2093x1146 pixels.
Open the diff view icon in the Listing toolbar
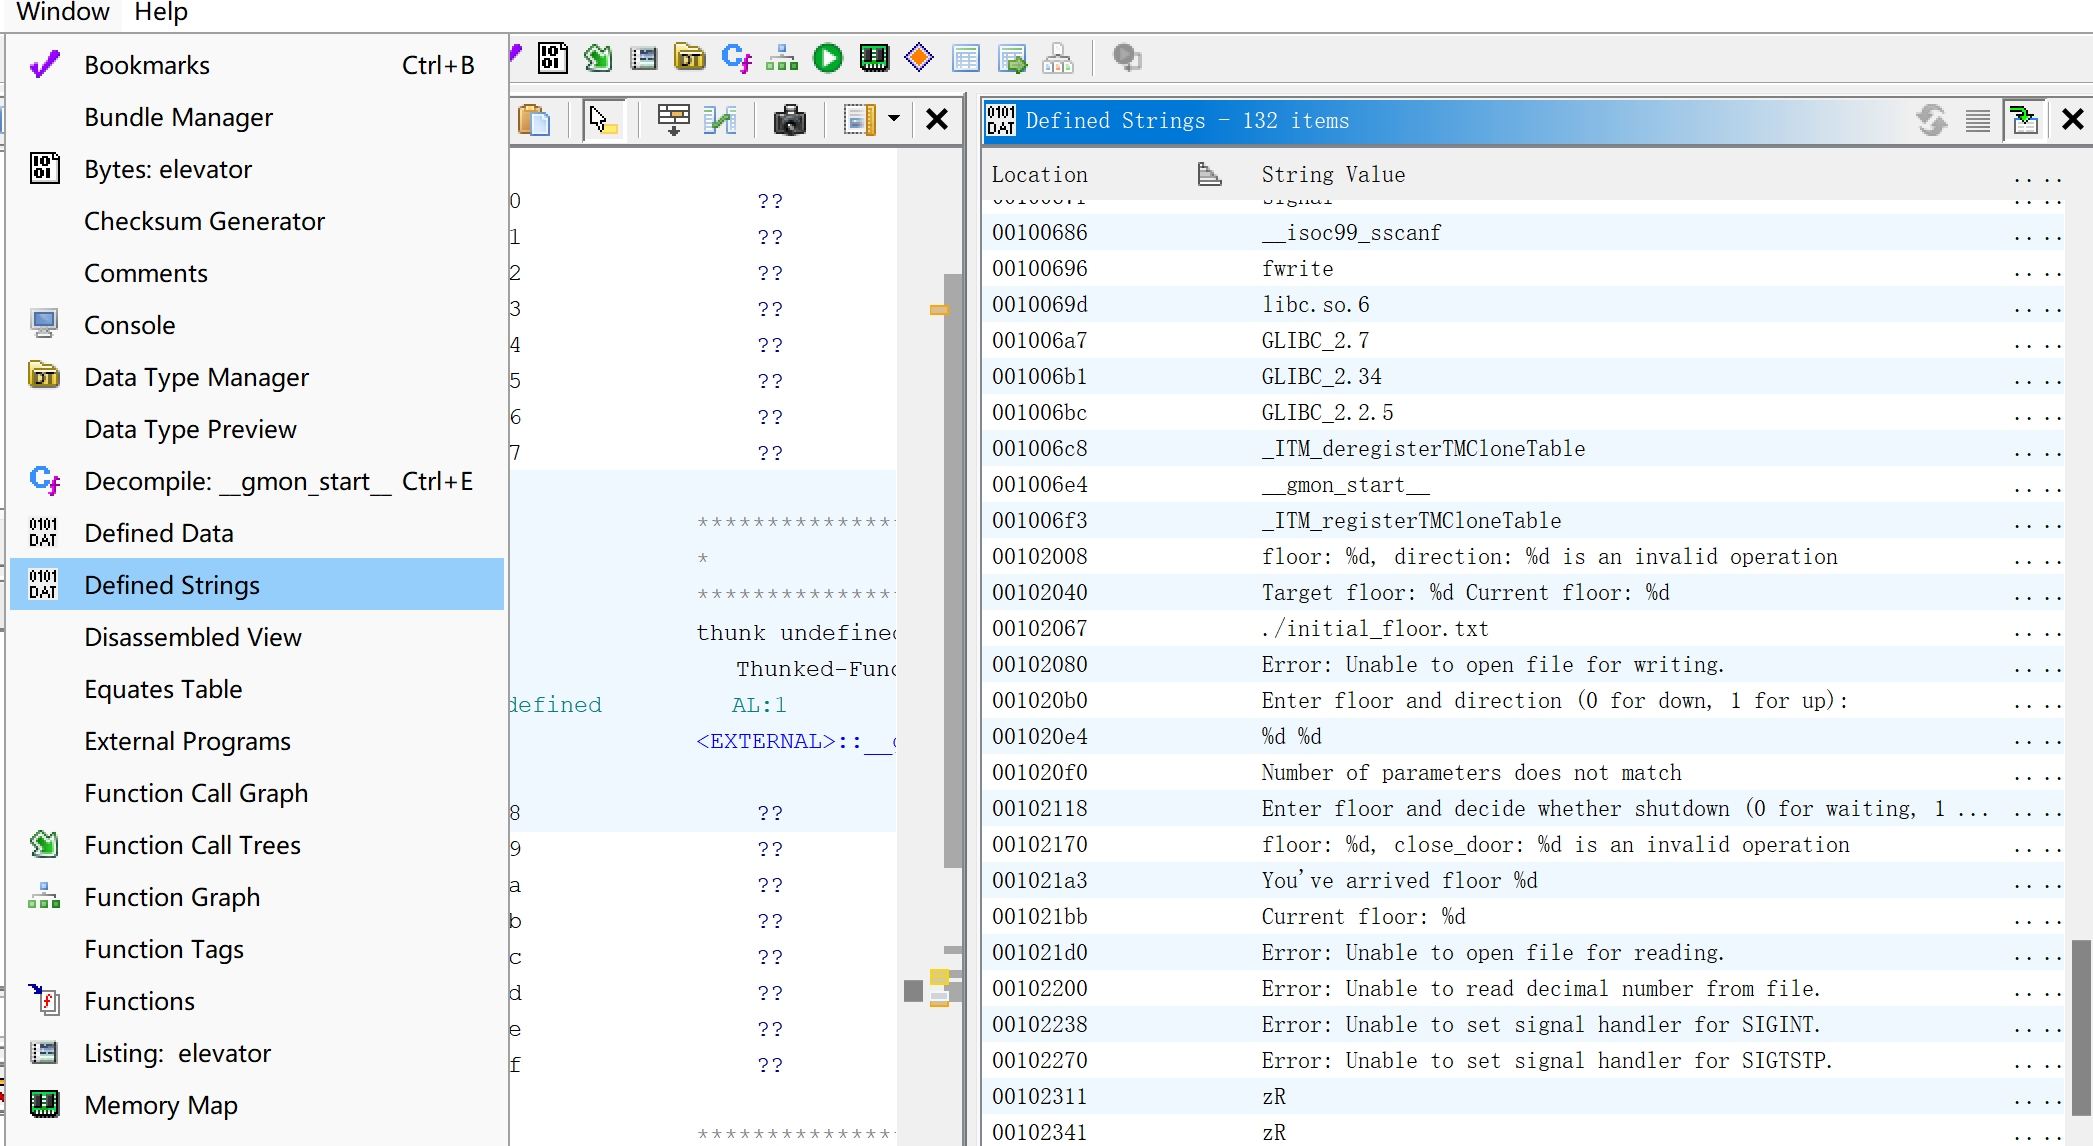[720, 121]
